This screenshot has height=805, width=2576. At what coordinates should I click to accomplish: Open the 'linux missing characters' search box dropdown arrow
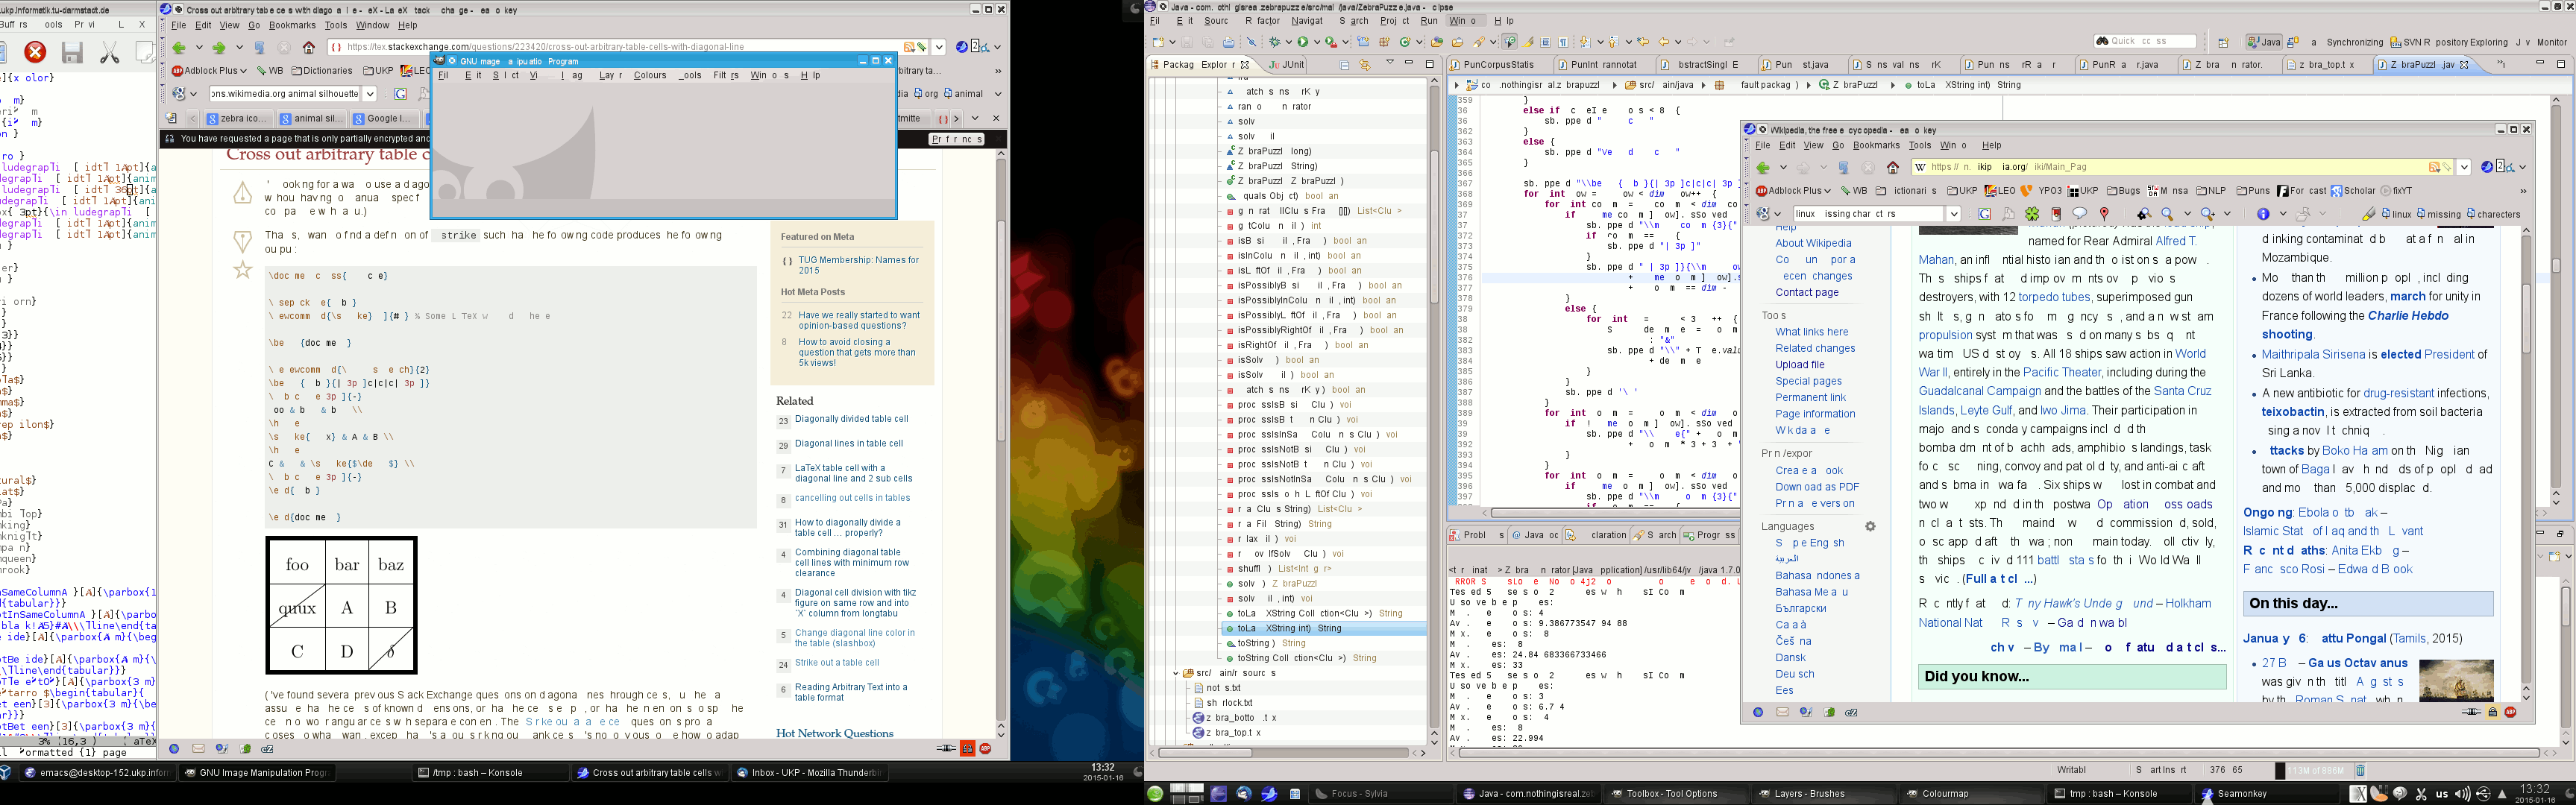1953,214
